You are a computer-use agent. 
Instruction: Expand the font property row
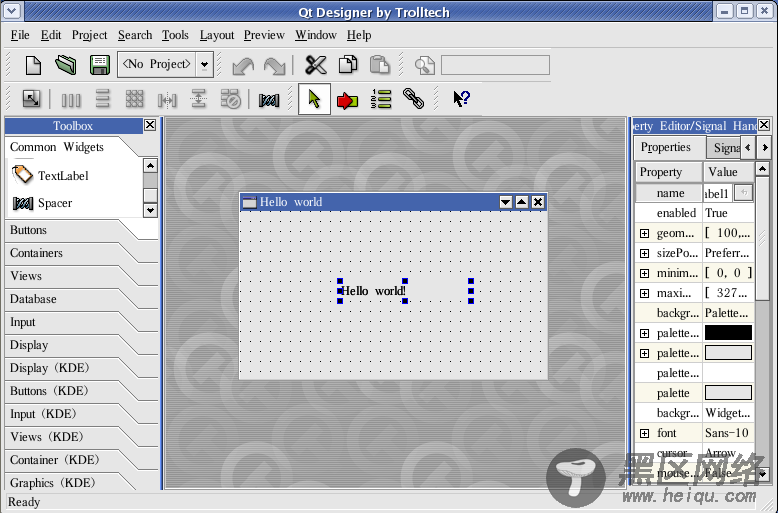644,434
